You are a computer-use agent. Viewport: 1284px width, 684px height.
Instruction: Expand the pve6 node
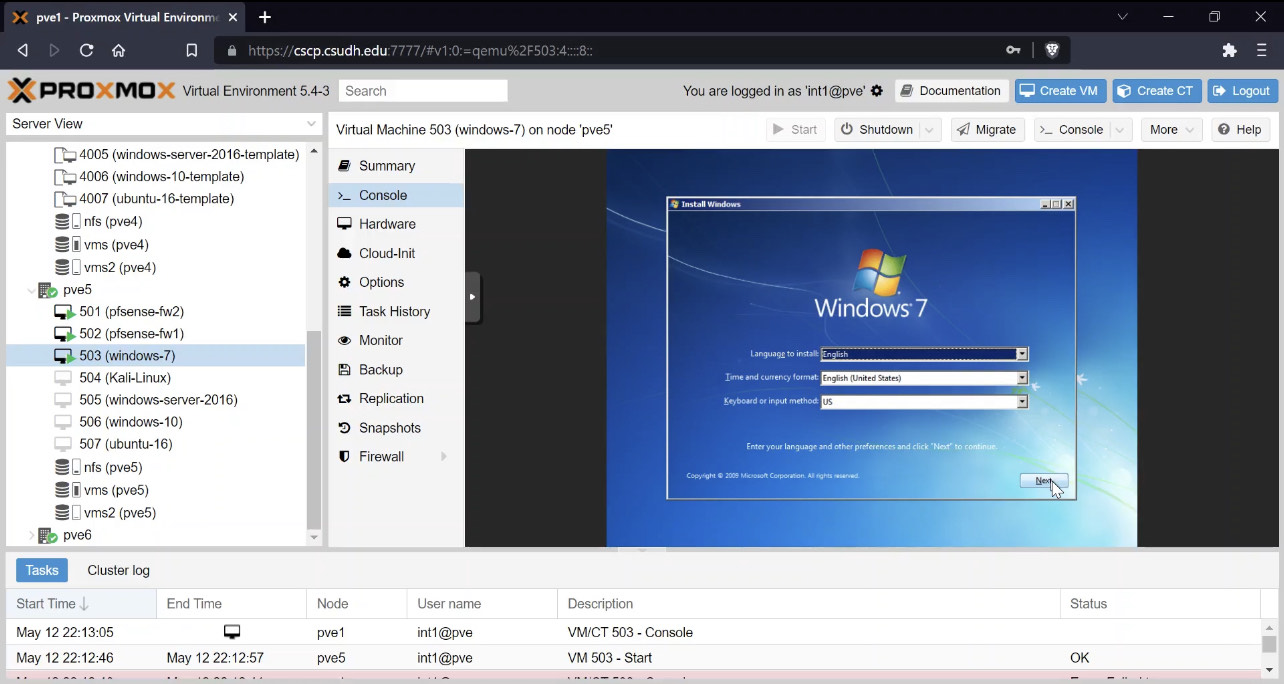click(32, 536)
